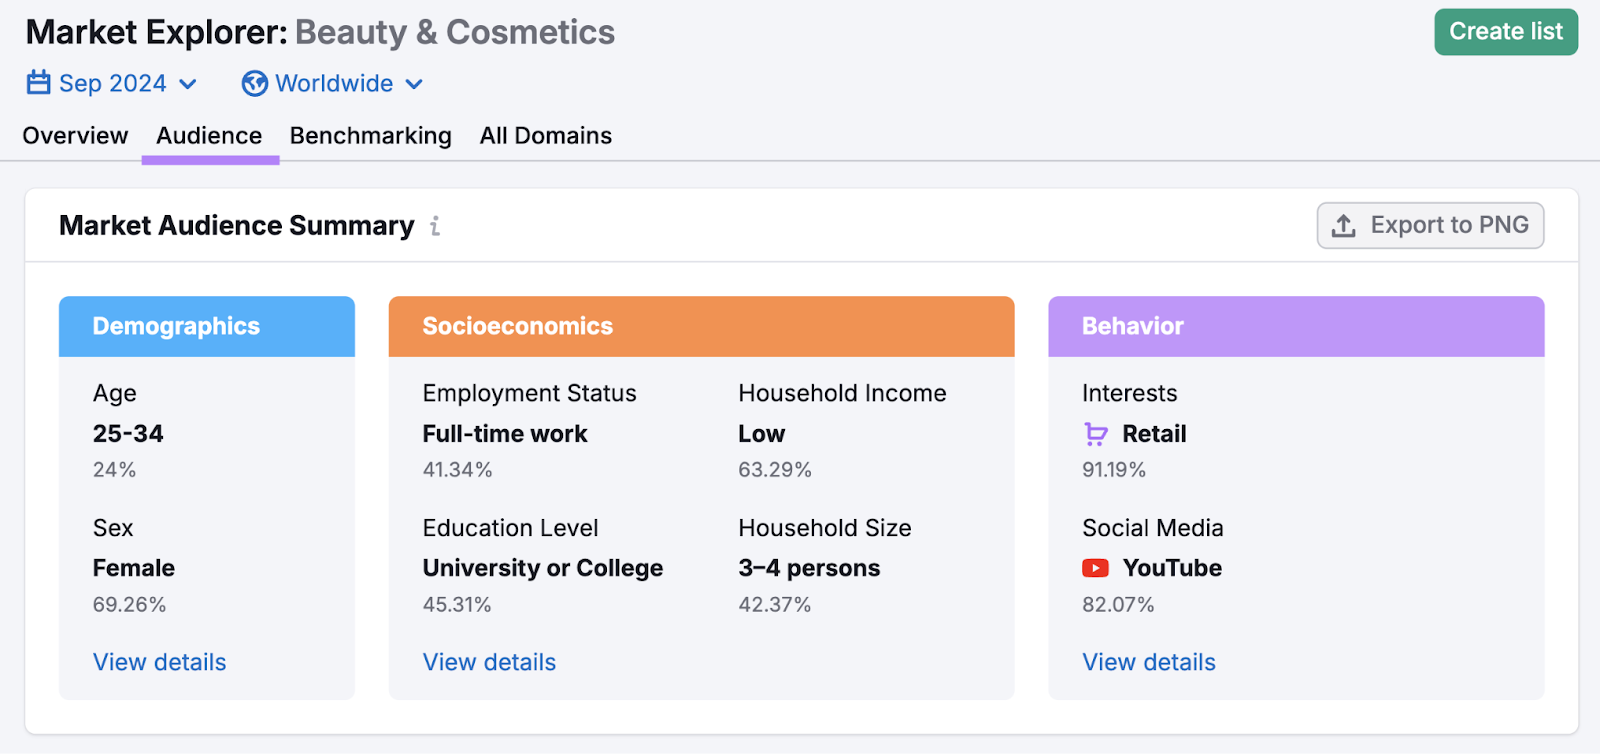The height and width of the screenshot is (754, 1600).
Task: Switch to the Overview tab
Action: (x=75, y=136)
